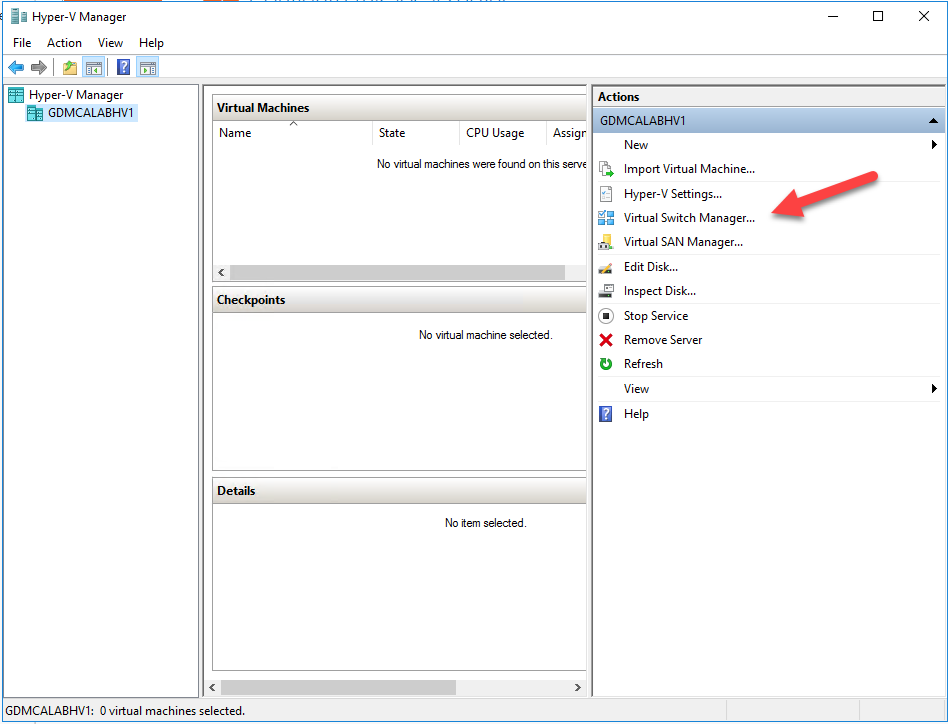Click the toolbar Help question mark icon
Image resolution: width=948 pixels, height=724 pixels.
coord(123,67)
